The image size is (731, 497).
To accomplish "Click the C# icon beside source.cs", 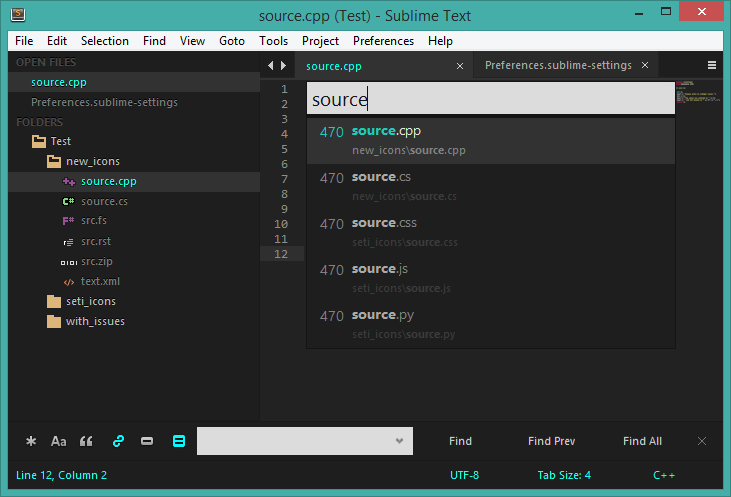I will (69, 201).
